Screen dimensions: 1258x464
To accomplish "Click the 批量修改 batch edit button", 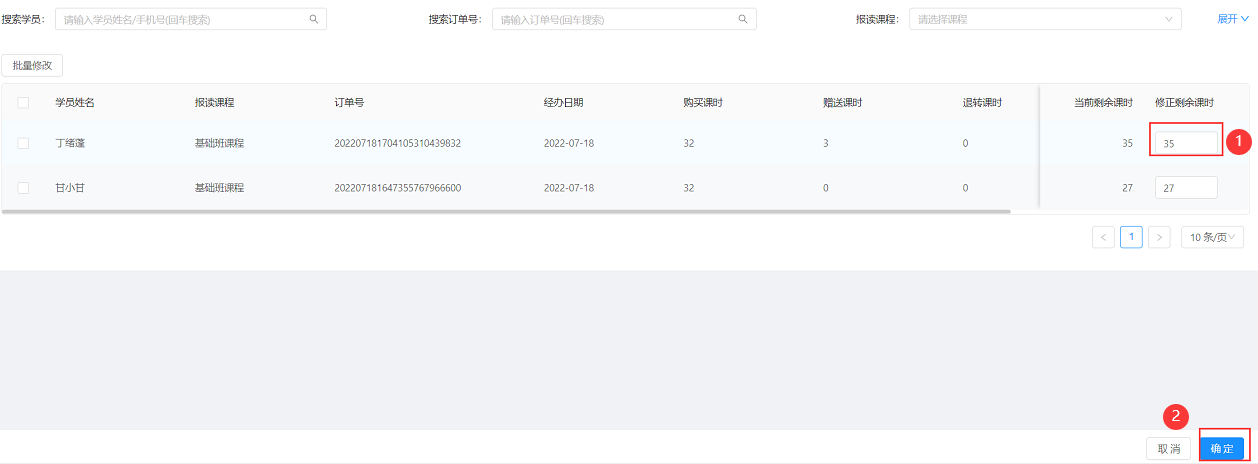I will click(x=32, y=65).
